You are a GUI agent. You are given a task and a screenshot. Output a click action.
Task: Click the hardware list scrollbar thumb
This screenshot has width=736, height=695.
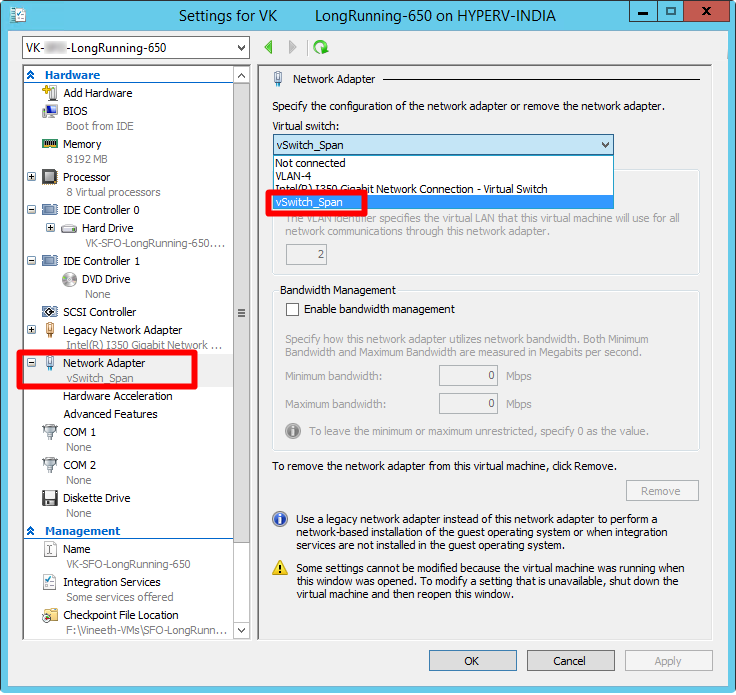pos(241,313)
